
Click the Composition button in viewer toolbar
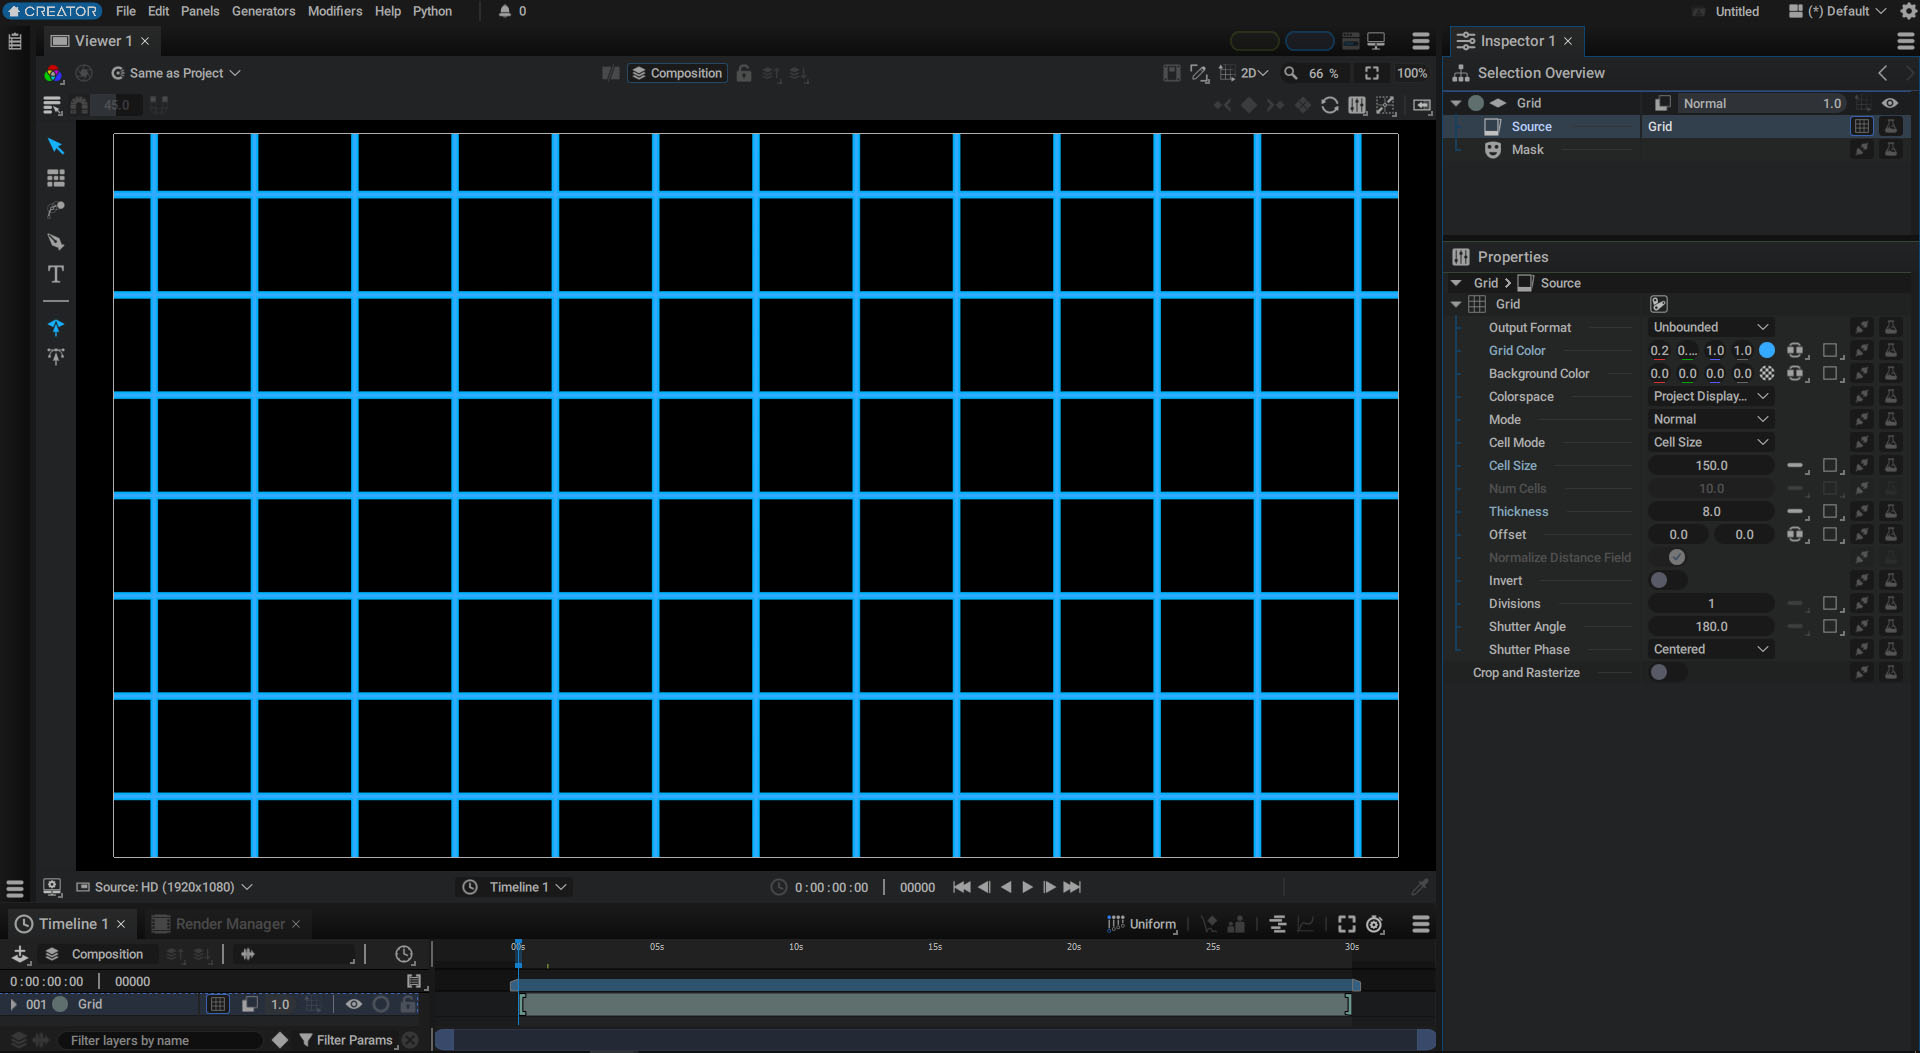[x=677, y=73]
